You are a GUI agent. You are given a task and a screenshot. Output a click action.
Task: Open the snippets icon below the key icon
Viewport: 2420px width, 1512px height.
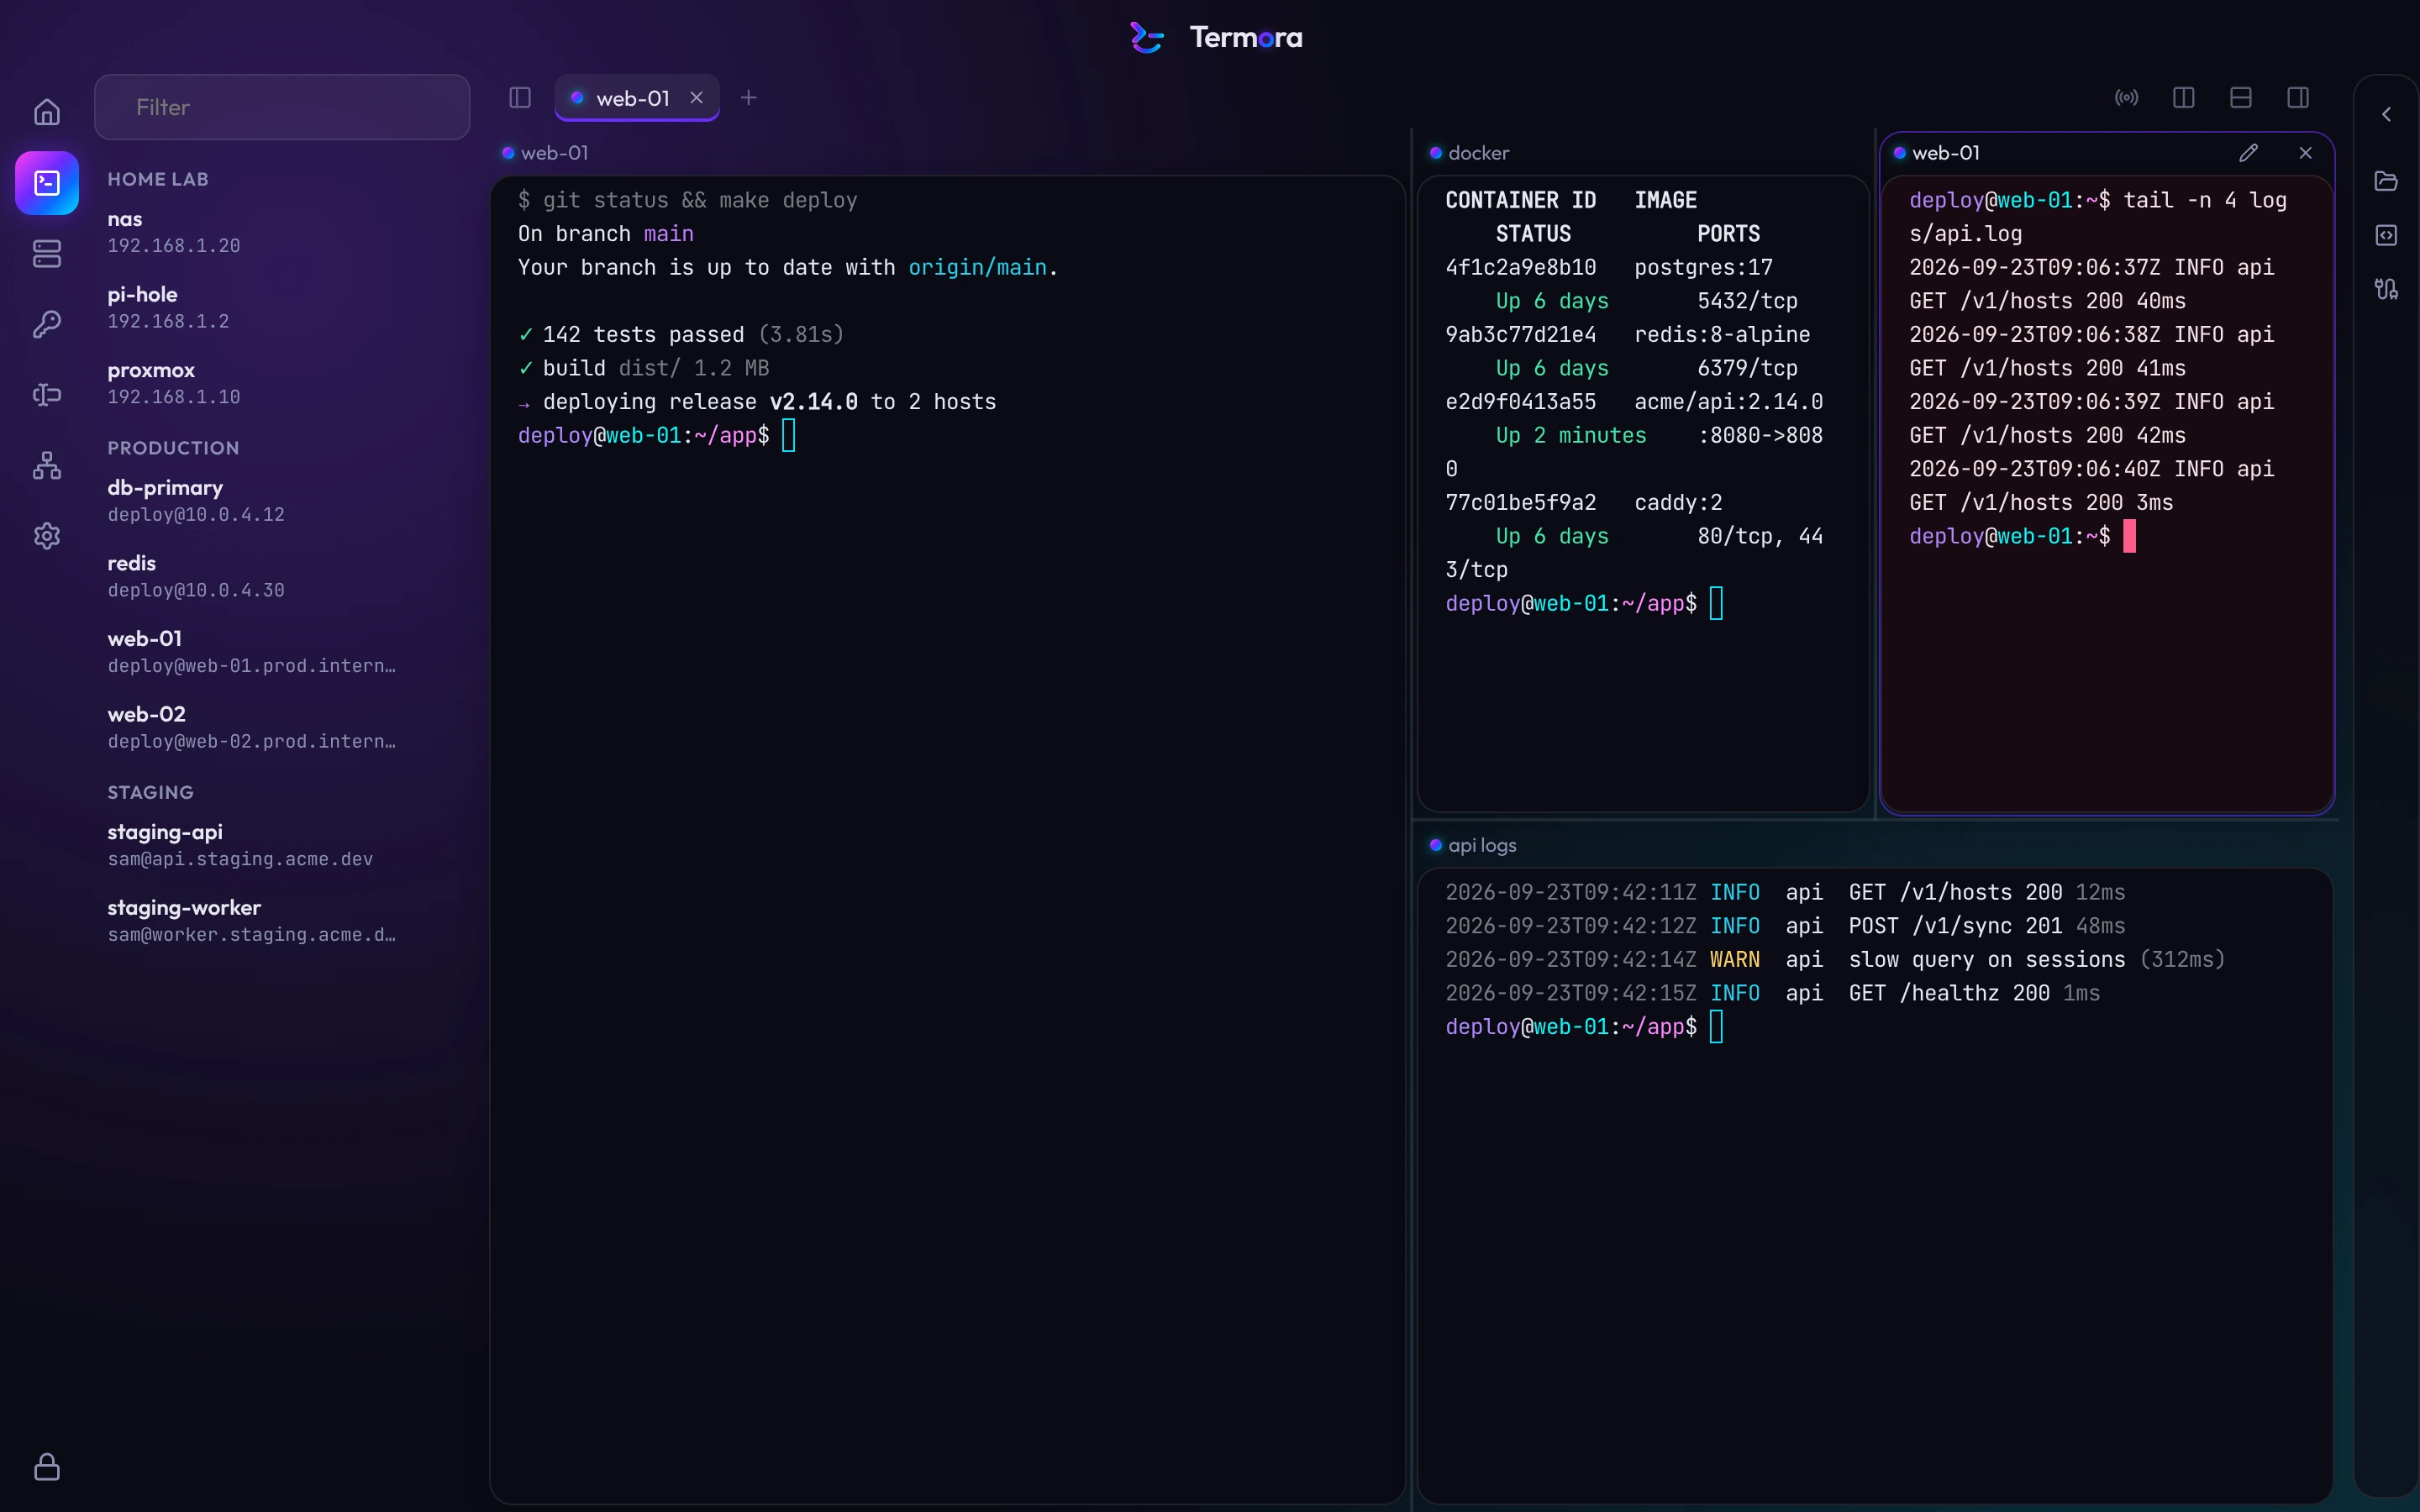click(47, 395)
